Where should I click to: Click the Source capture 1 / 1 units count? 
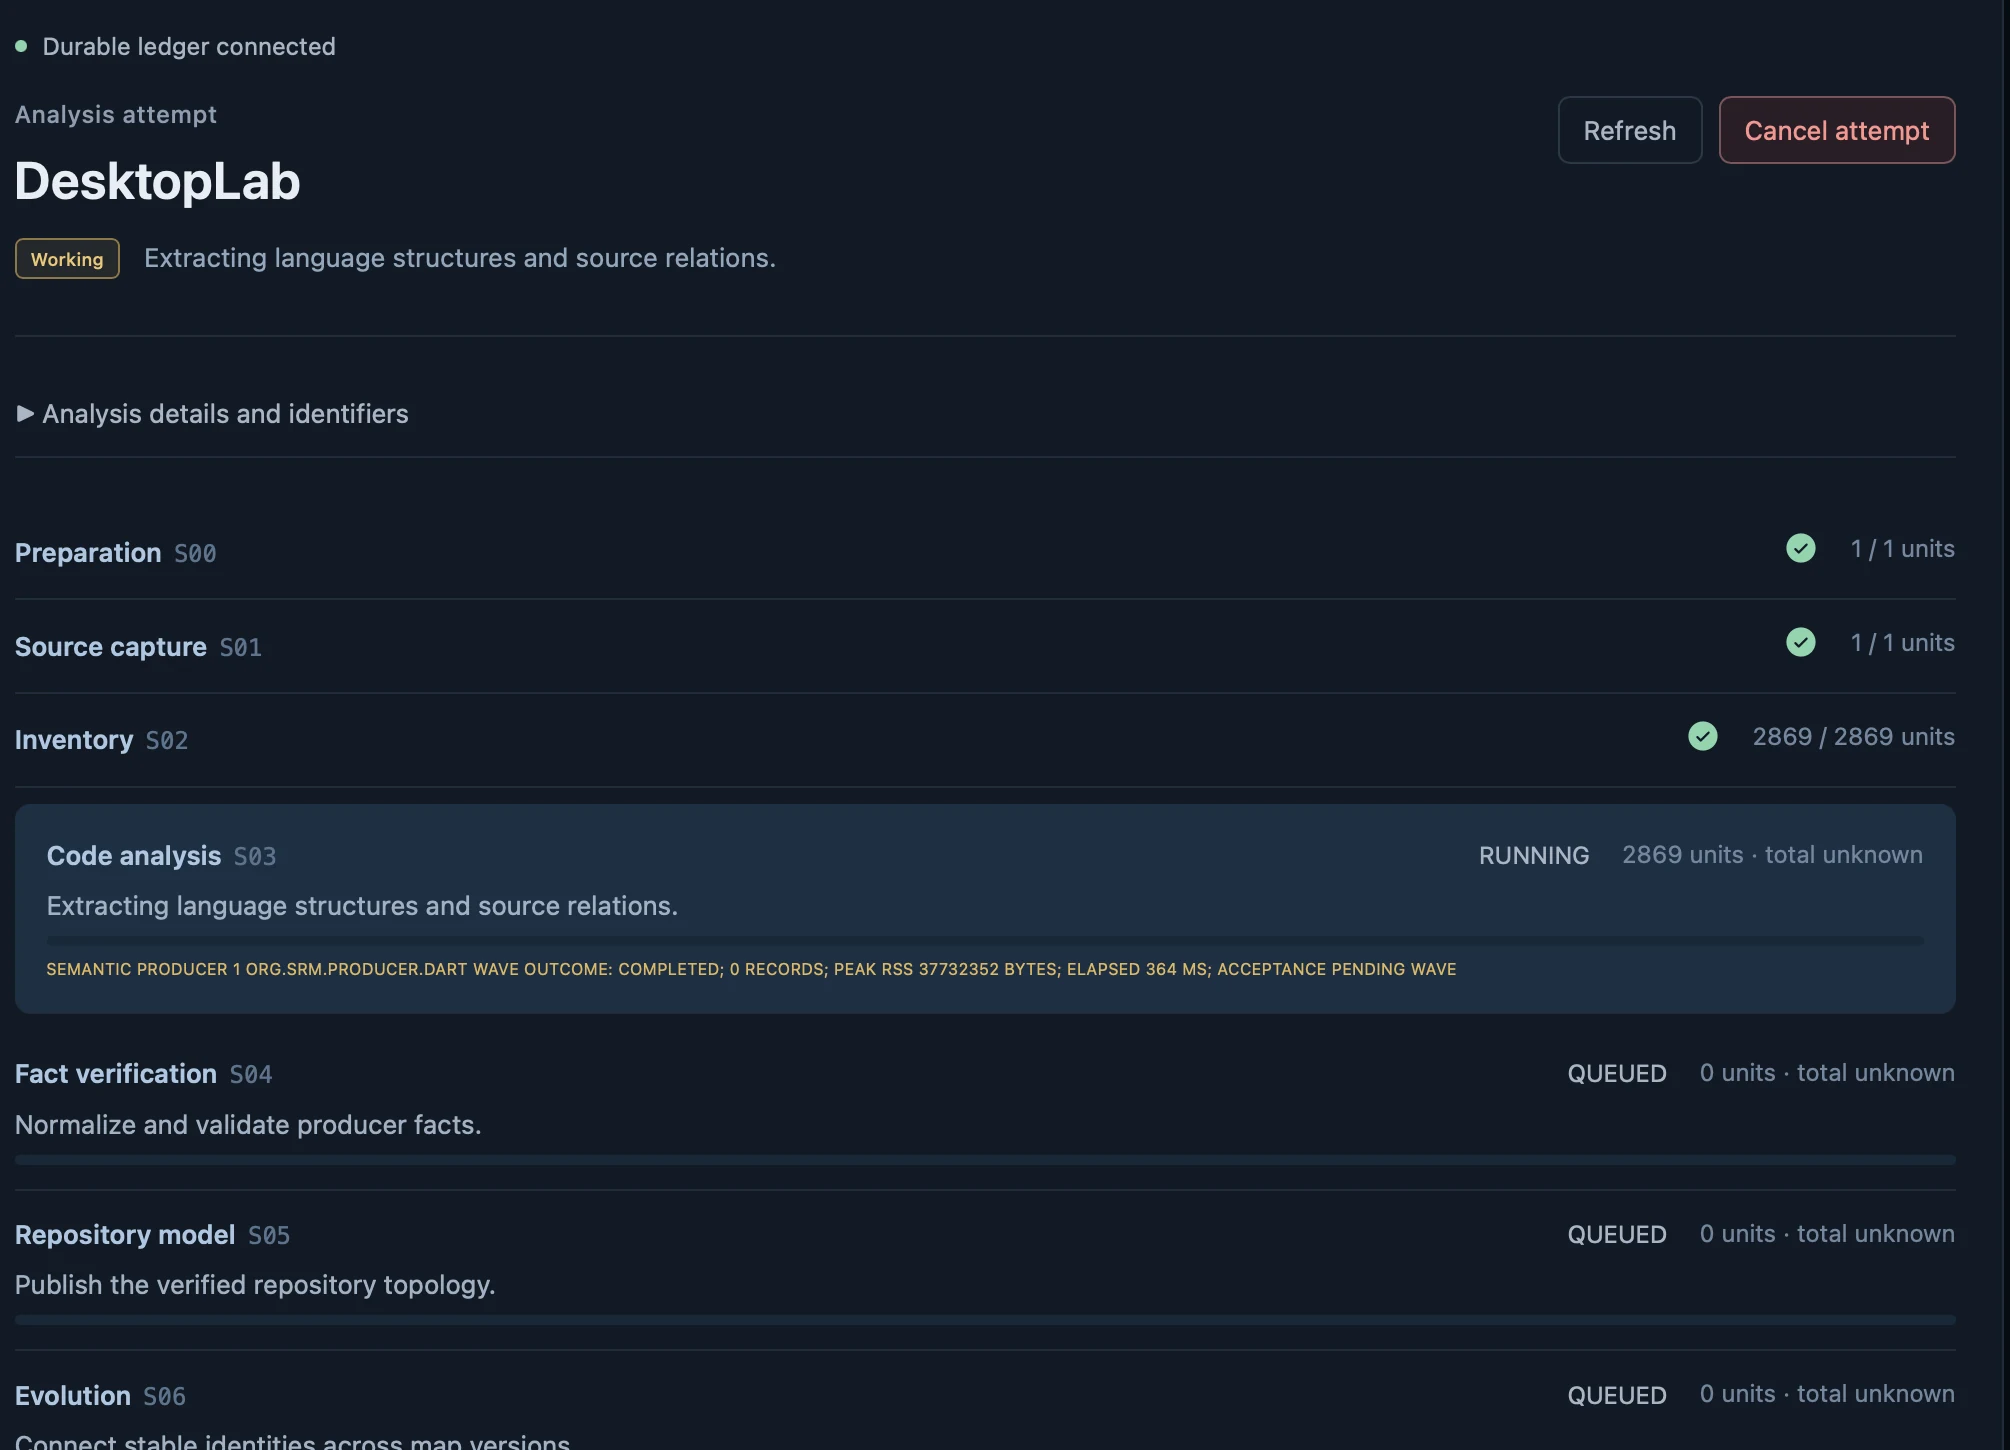click(1902, 643)
